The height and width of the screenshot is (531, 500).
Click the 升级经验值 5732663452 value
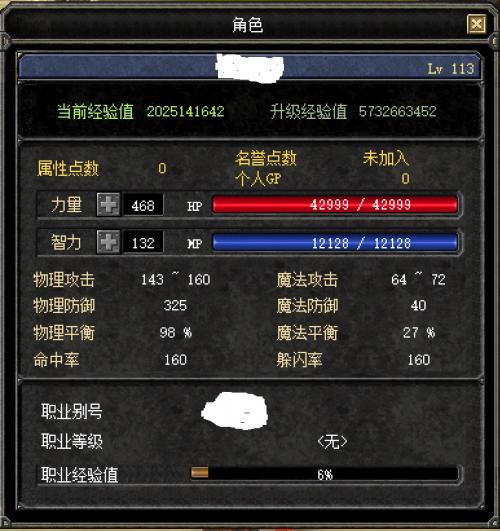point(397,111)
